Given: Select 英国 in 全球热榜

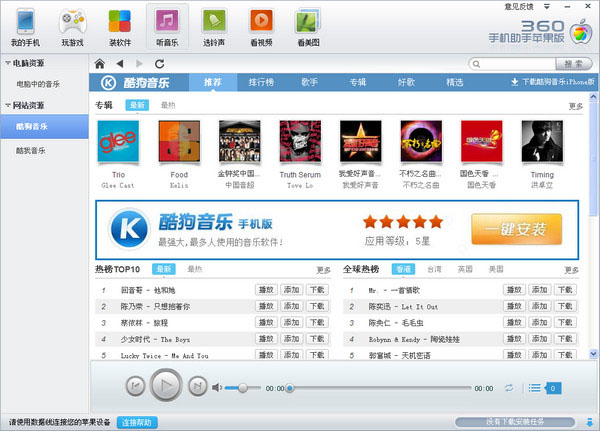Looking at the screenshot, I should point(465,269).
